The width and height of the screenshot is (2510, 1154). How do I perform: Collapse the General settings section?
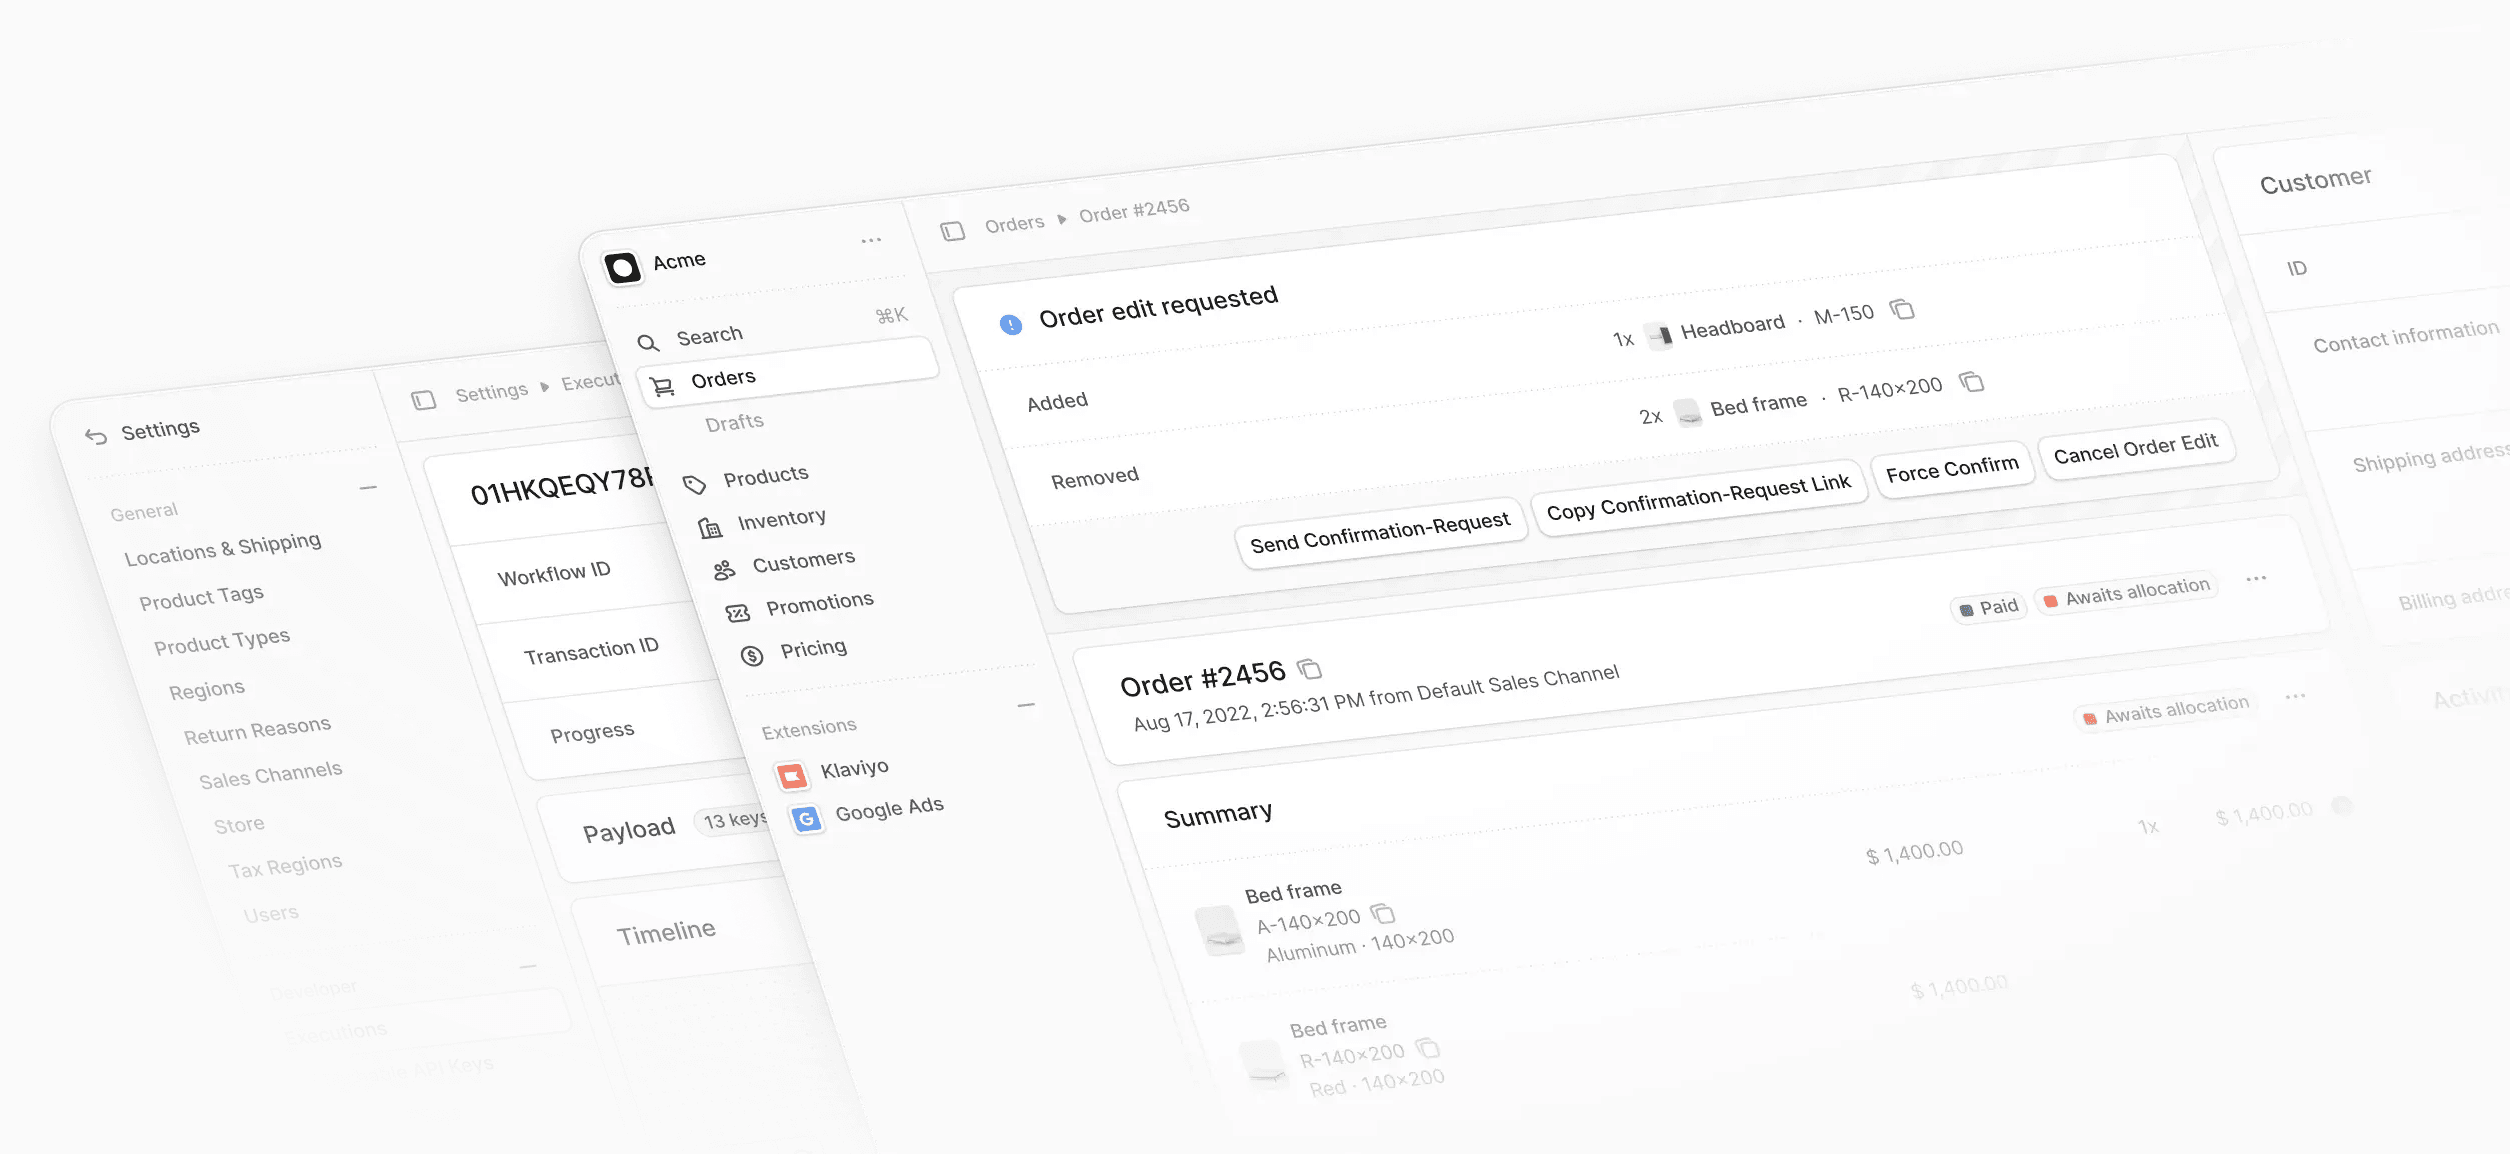pyautogui.click(x=368, y=488)
